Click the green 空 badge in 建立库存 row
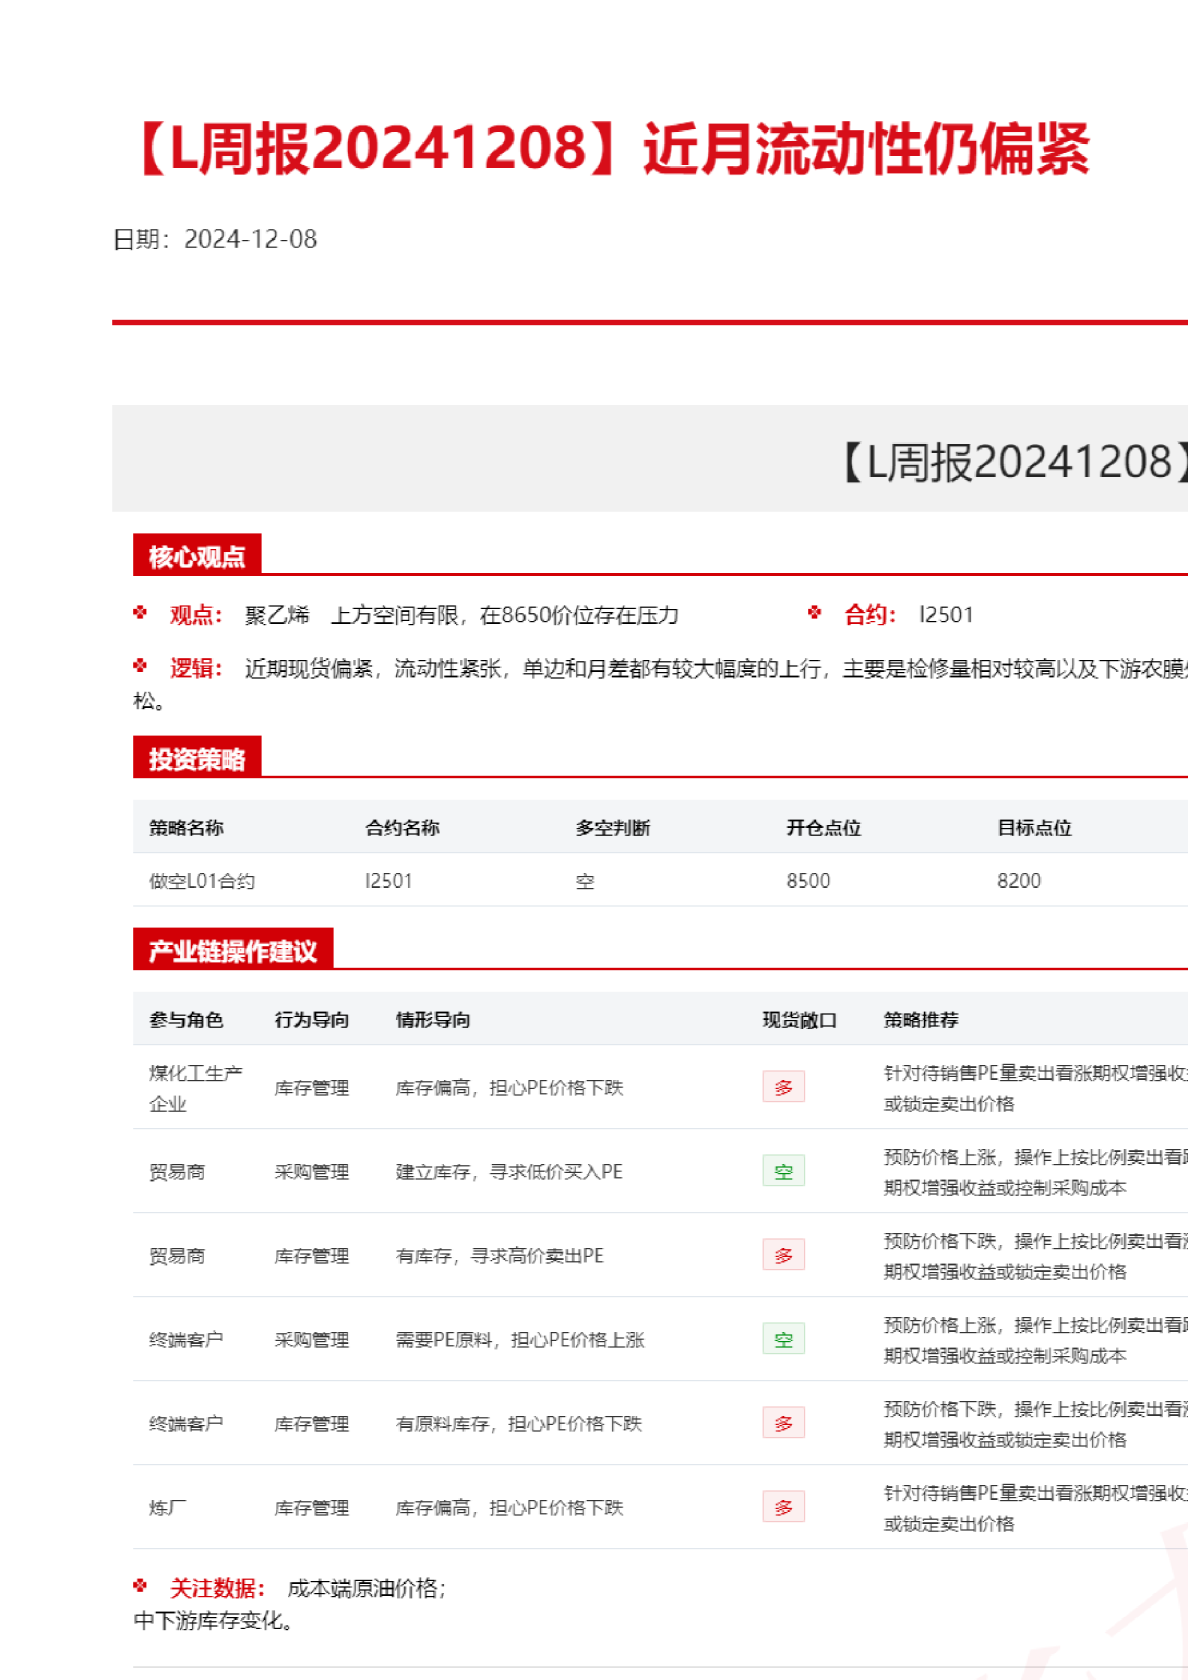Image resolution: width=1188 pixels, height=1680 pixels. coord(783,1171)
